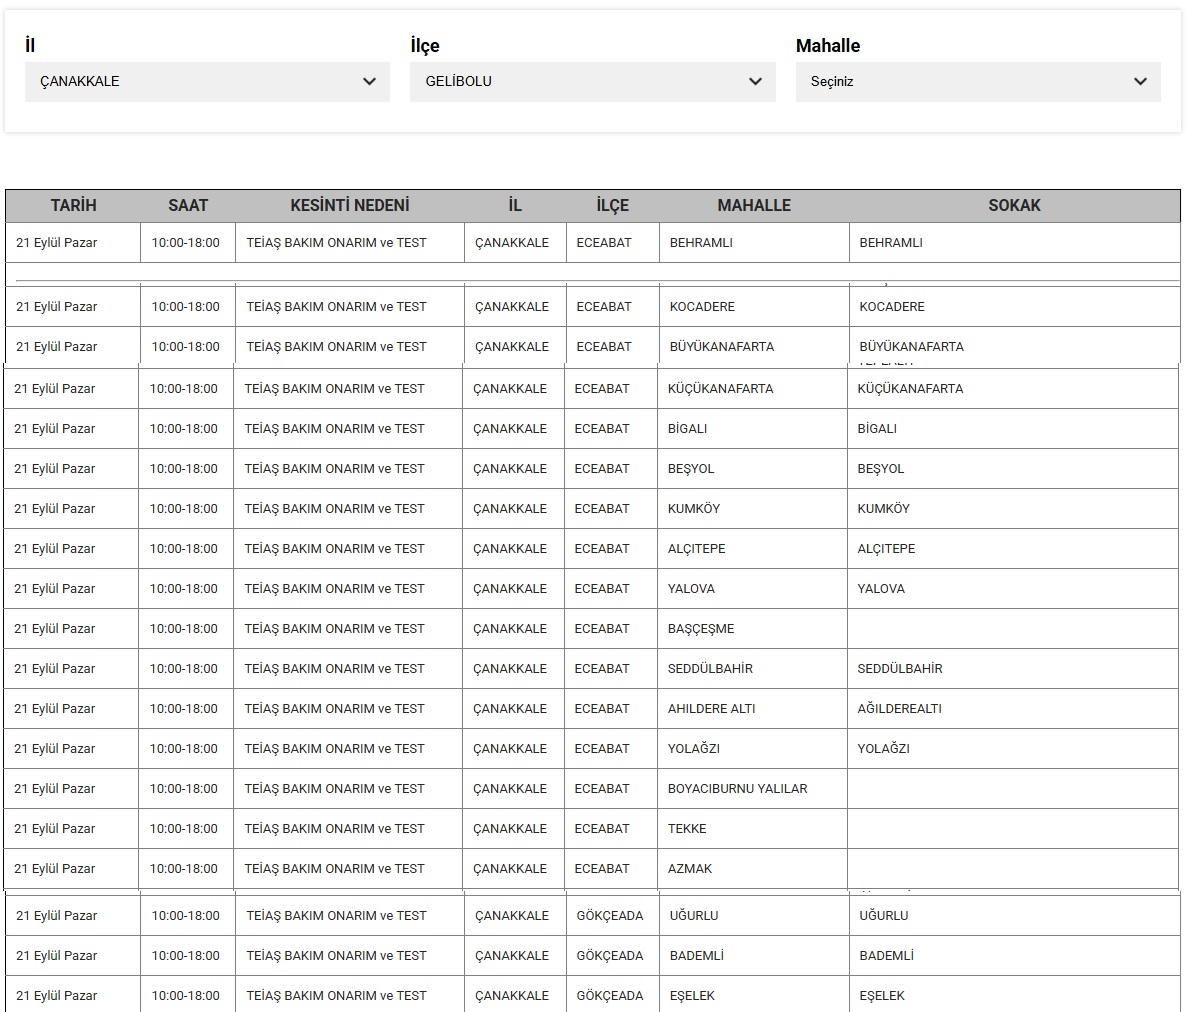Open the Mahalle dropdown showing Seçiniz
Image resolution: width=1191 pixels, height=1012 pixels.
click(x=978, y=82)
